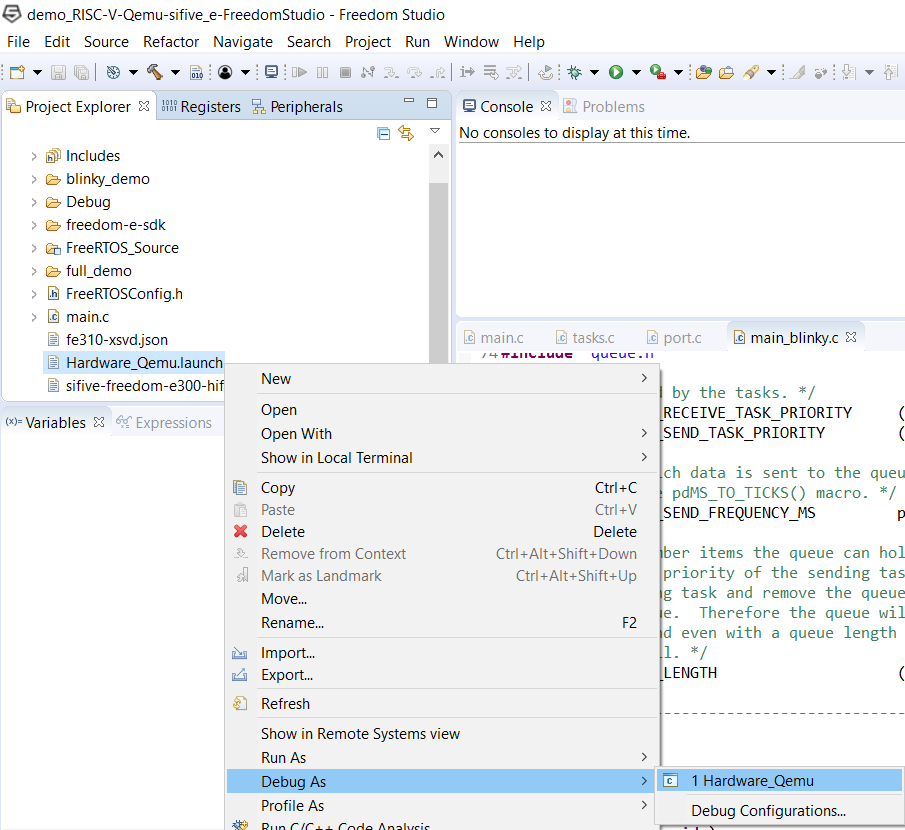Viewport: 905px width, 830px height.
Task: Click the Disconnect toolbar icon
Action: pyautogui.click(x=368, y=72)
